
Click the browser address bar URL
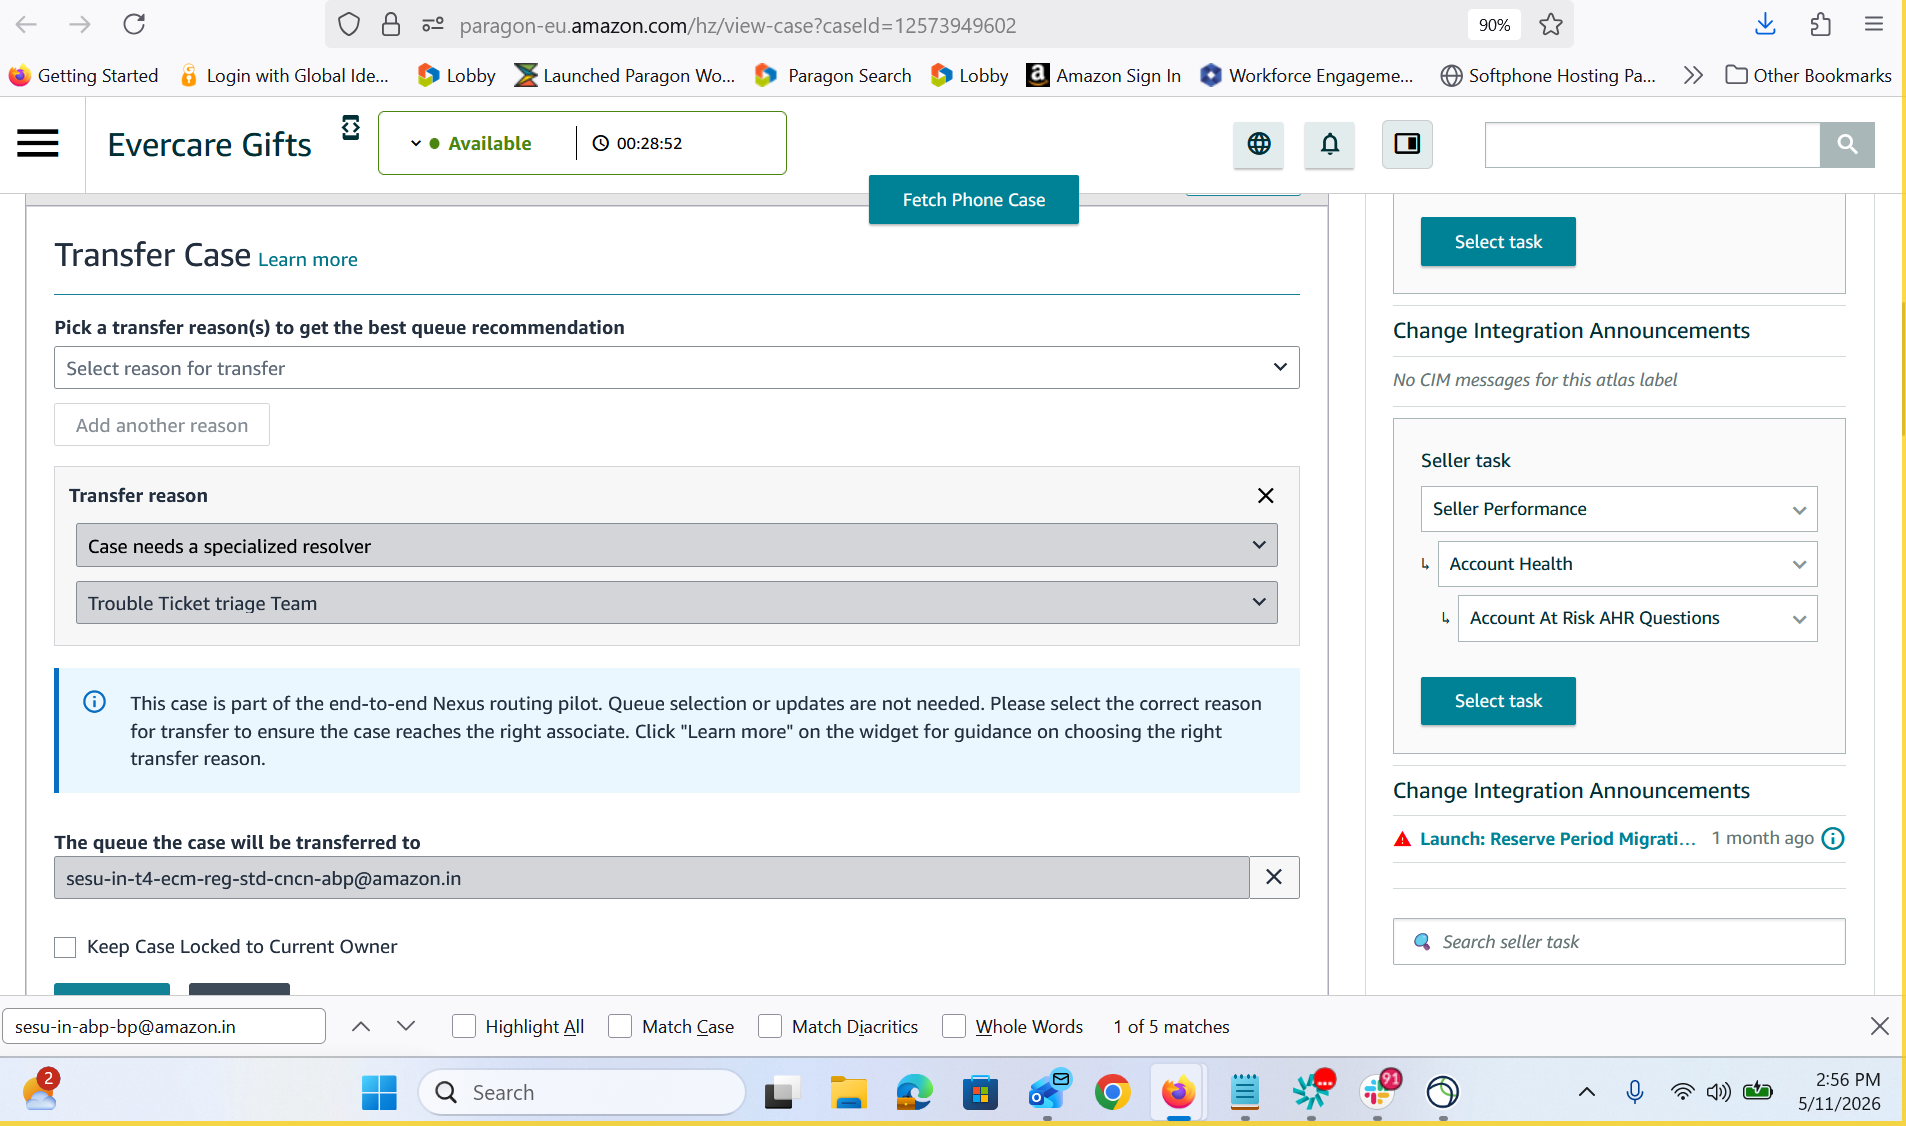[738, 25]
